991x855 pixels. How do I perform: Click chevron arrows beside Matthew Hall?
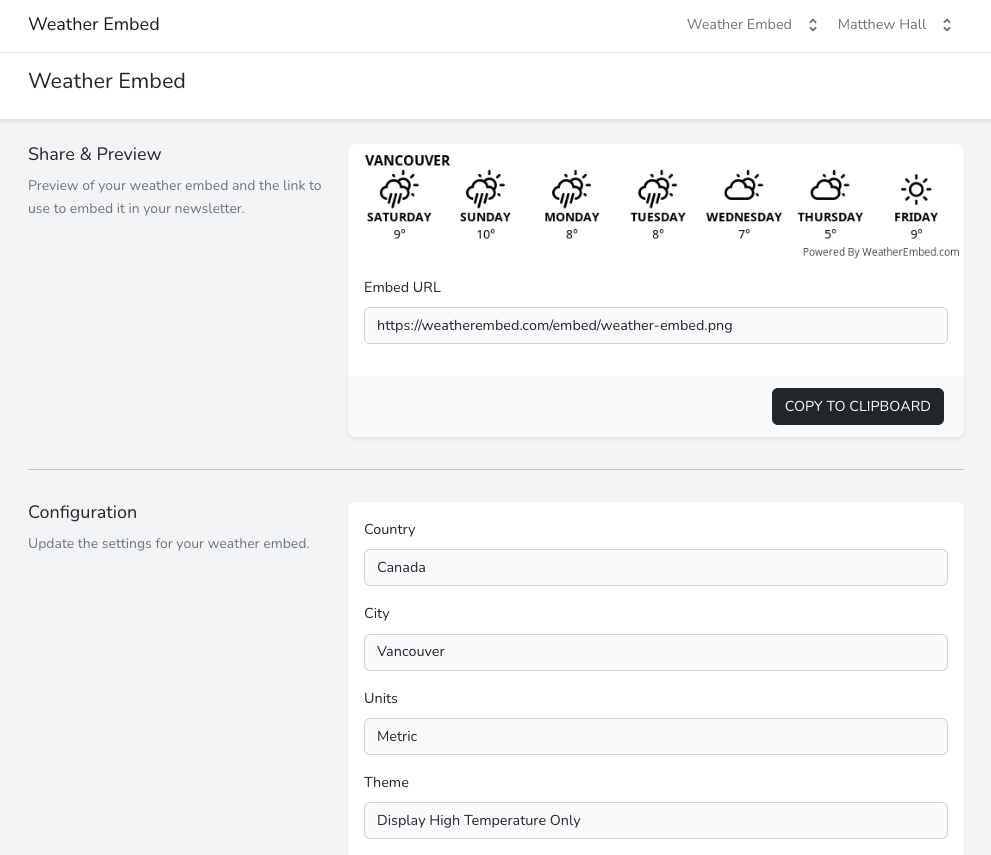pyautogui.click(x=947, y=25)
